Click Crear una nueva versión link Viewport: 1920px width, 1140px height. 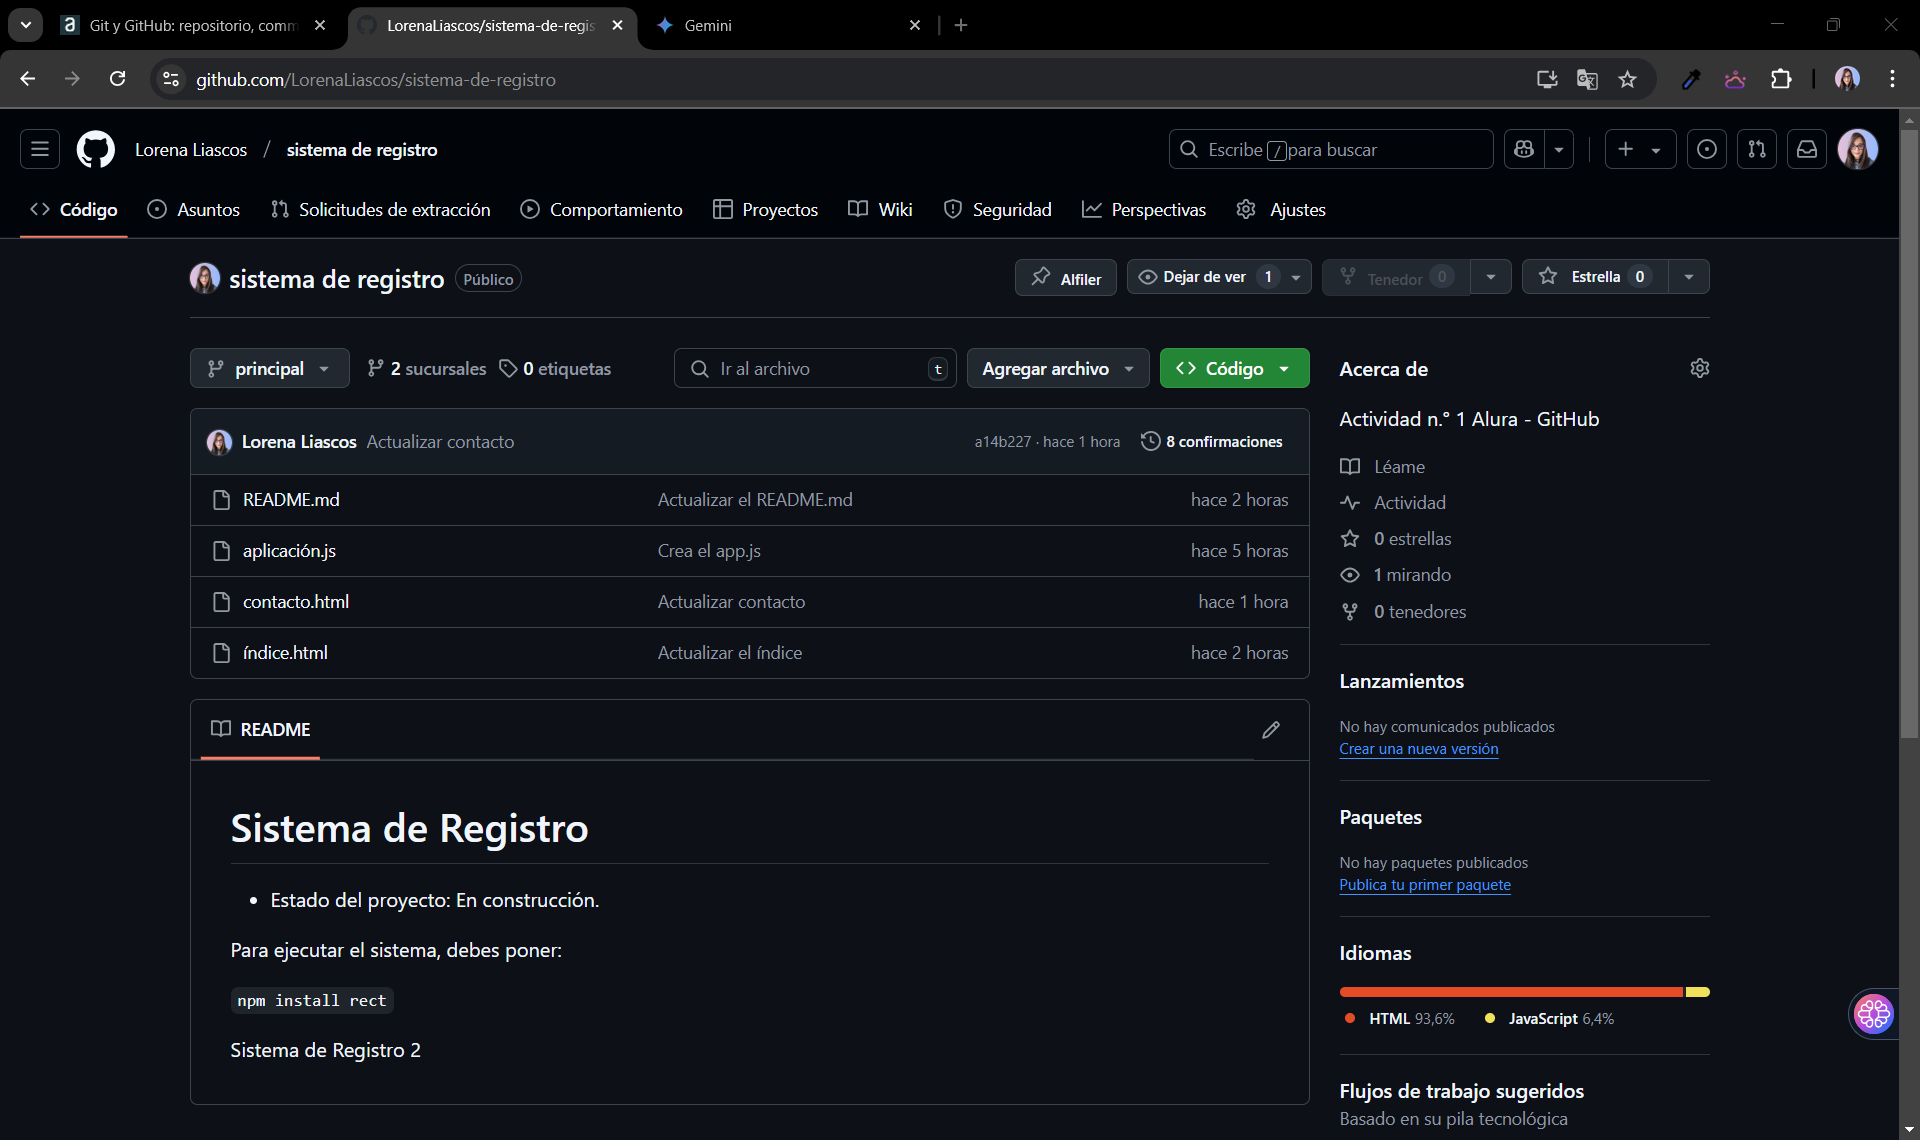1418,748
